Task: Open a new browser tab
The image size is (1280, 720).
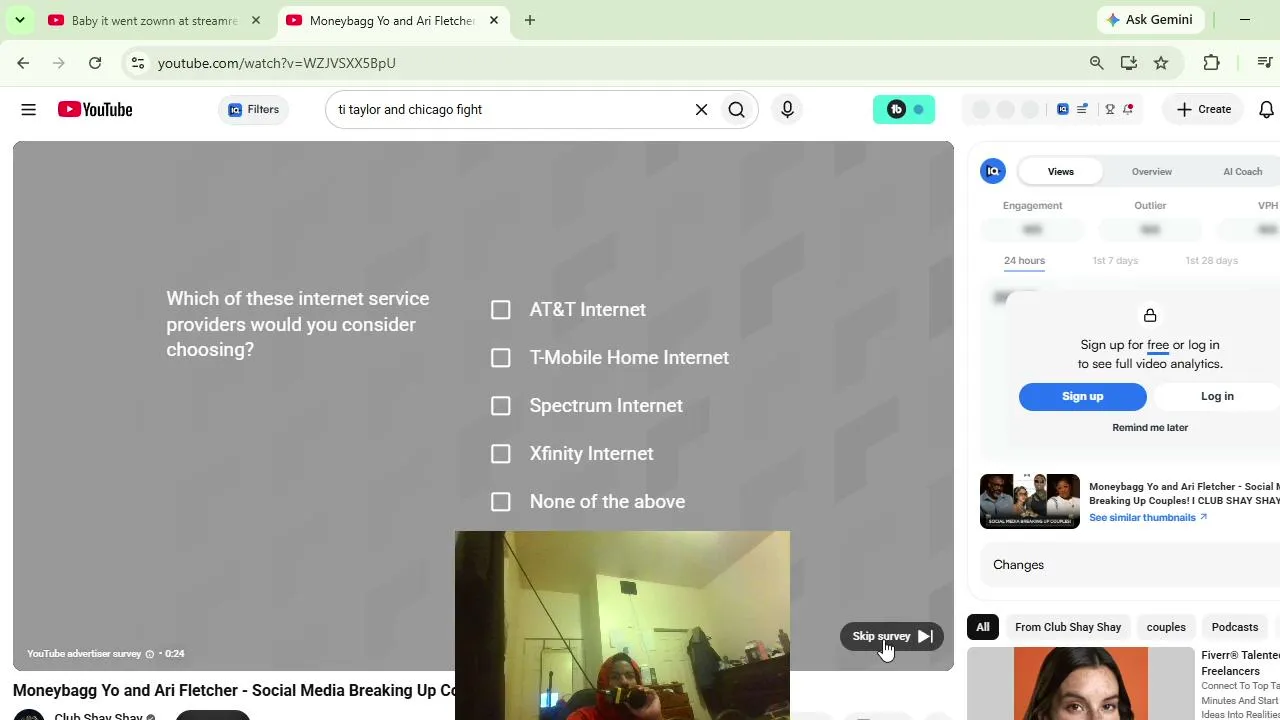Action: pyautogui.click(x=530, y=20)
